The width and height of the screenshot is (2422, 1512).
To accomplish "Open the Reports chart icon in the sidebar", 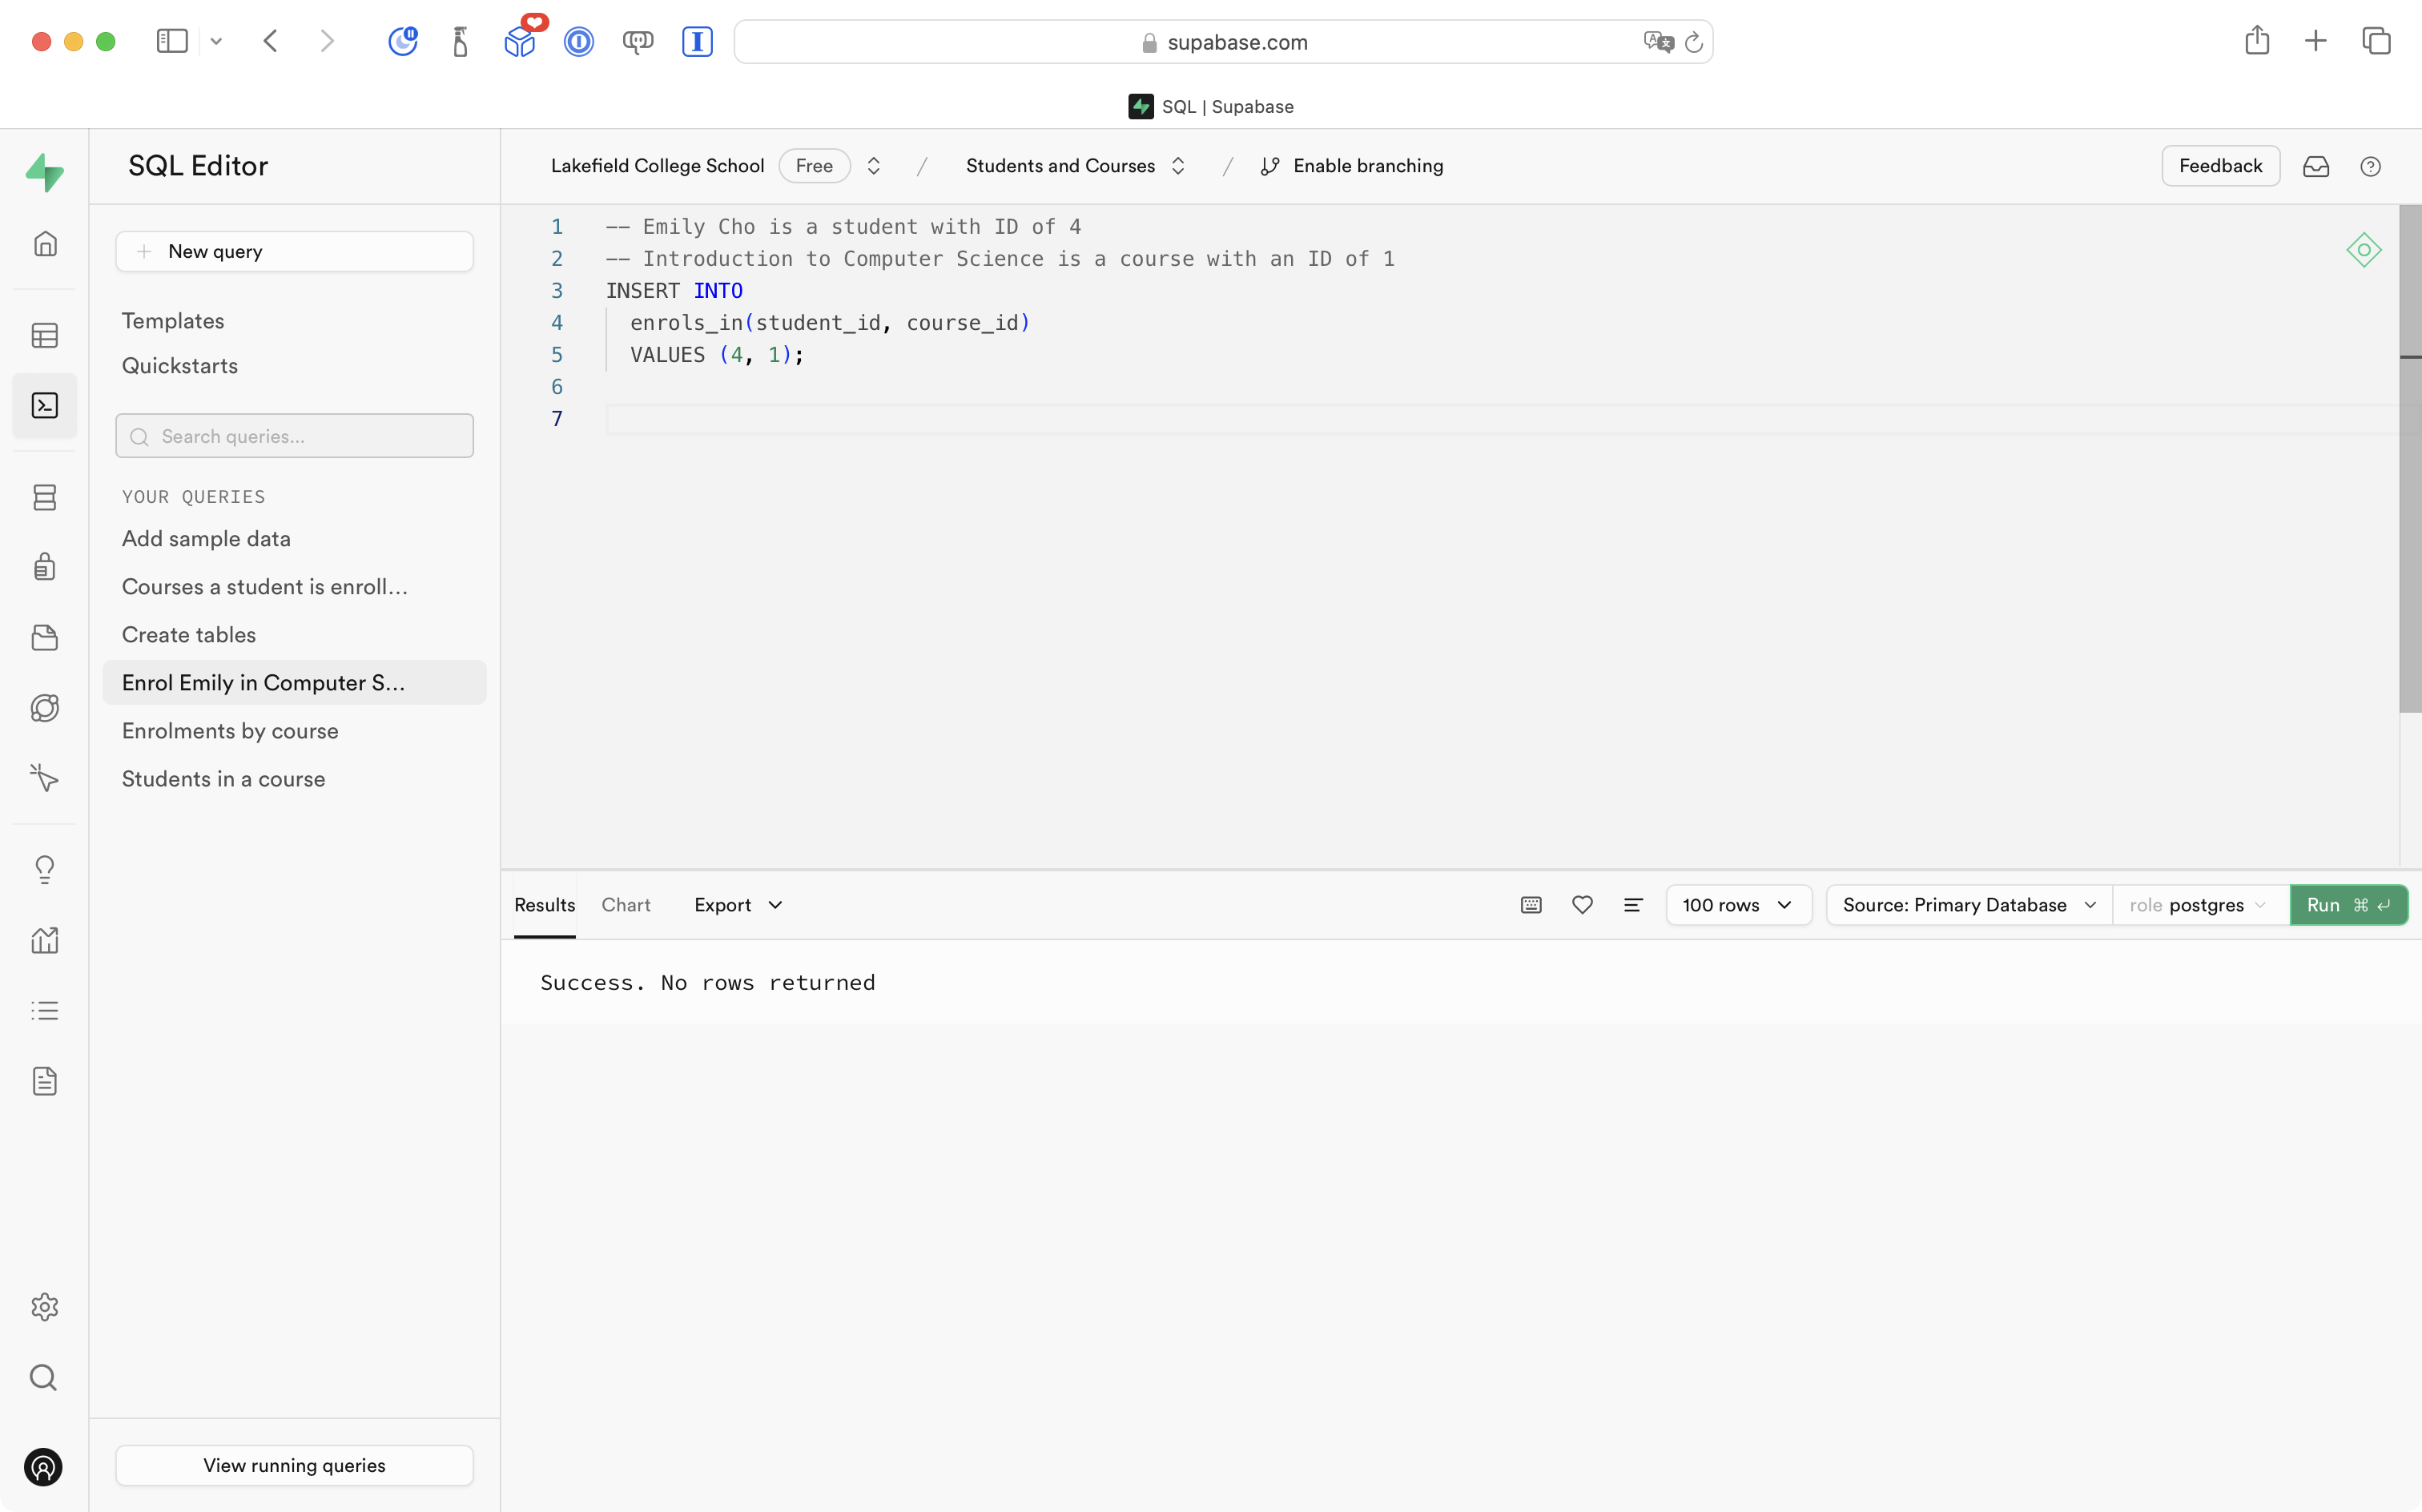I will (x=45, y=940).
